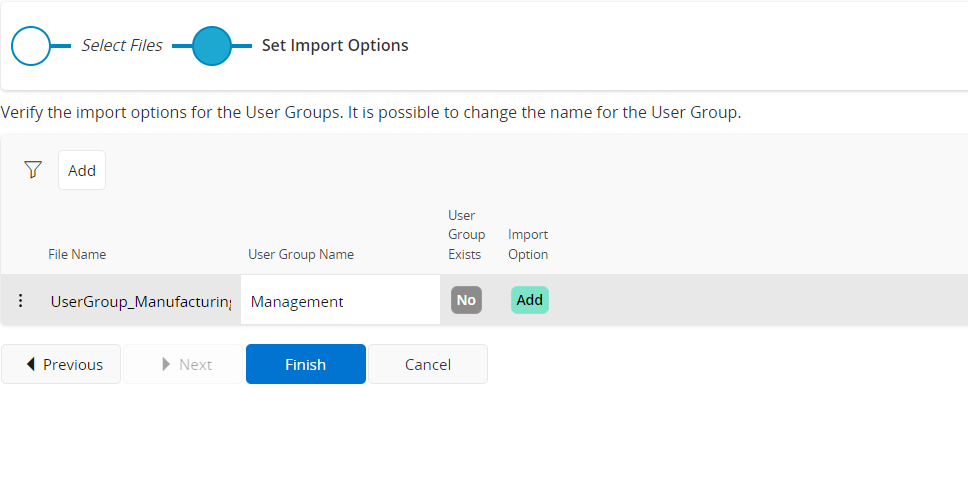Click the Management user group name field

[339, 301]
